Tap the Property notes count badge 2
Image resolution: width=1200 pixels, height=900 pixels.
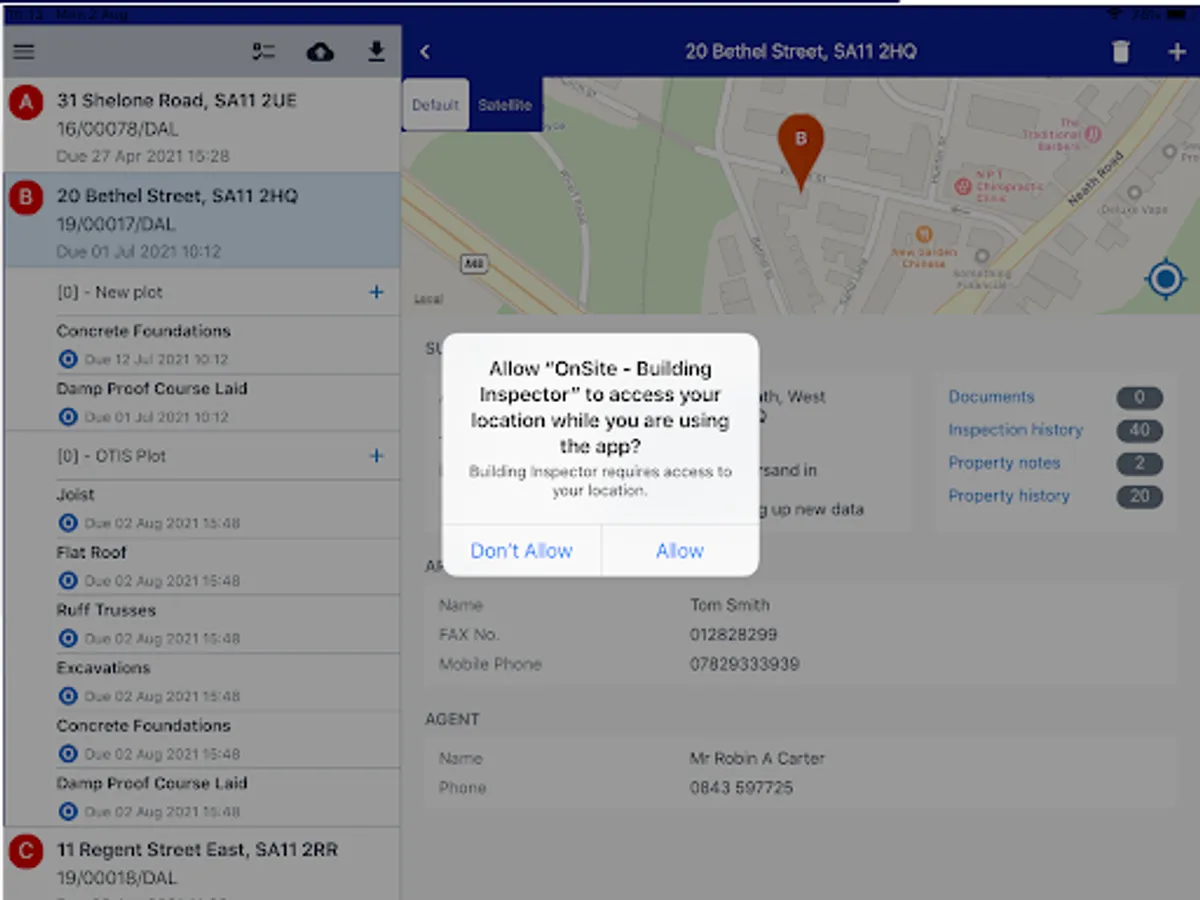click(x=1139, y=464)
